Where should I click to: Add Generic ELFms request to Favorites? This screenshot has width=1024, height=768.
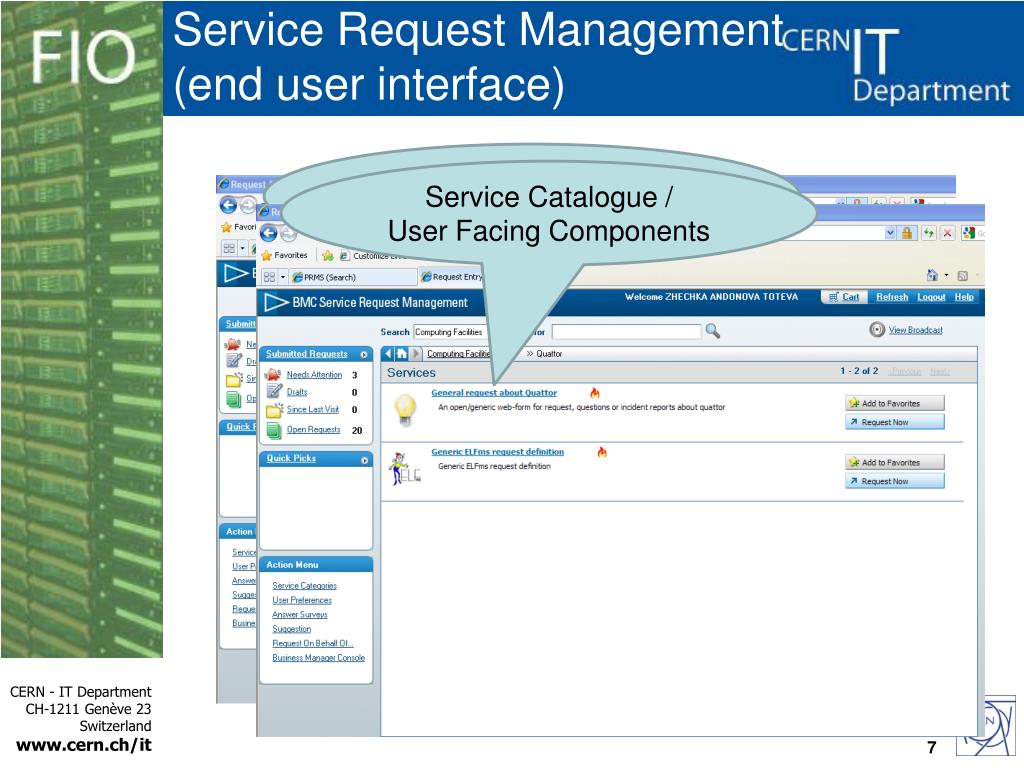(x=894, y=462)
